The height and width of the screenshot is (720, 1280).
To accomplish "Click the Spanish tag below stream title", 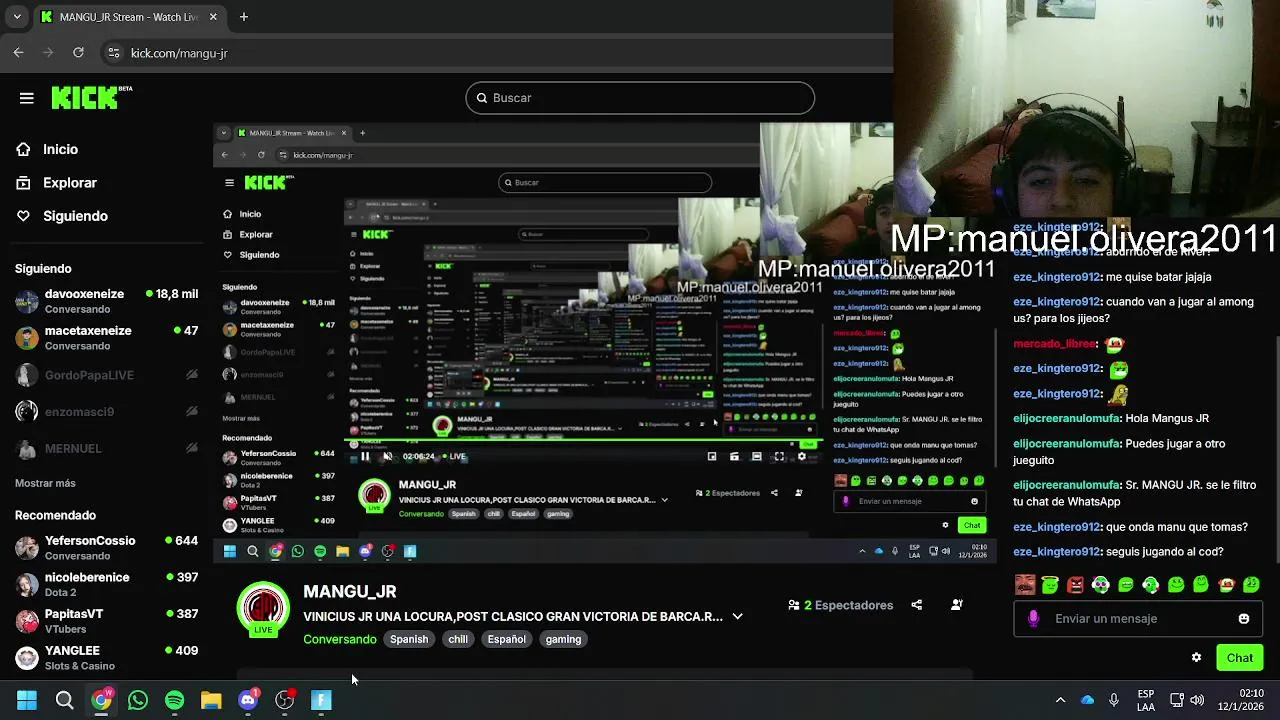I will (409, 639).
